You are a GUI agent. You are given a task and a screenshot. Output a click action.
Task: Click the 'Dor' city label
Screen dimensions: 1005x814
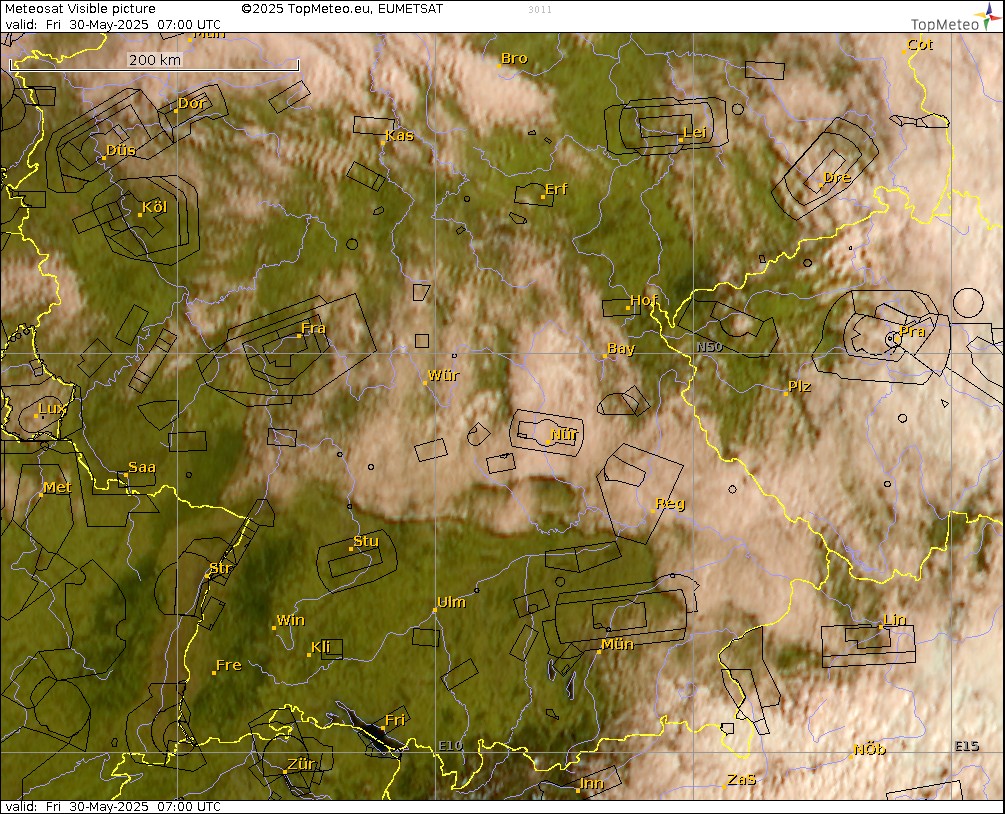[192, 103]
